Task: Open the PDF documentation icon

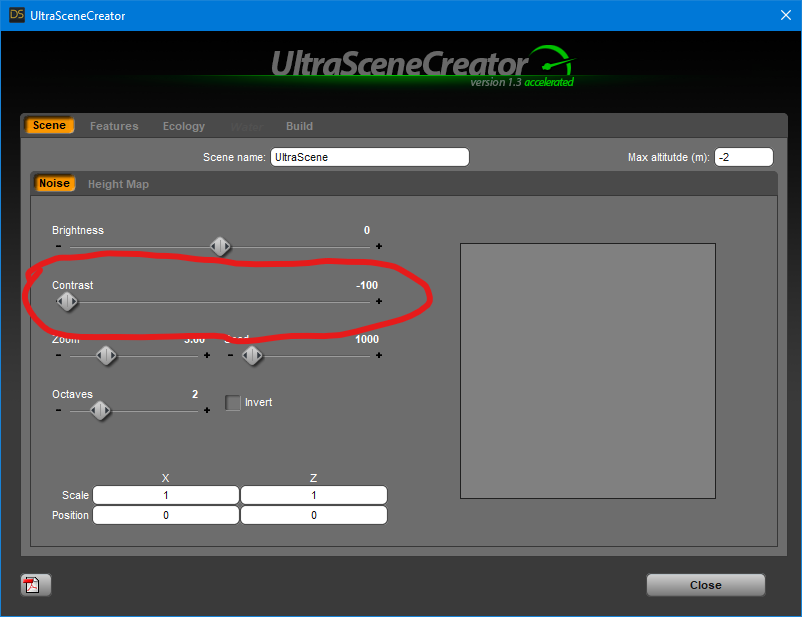Action: click(35, 585)
